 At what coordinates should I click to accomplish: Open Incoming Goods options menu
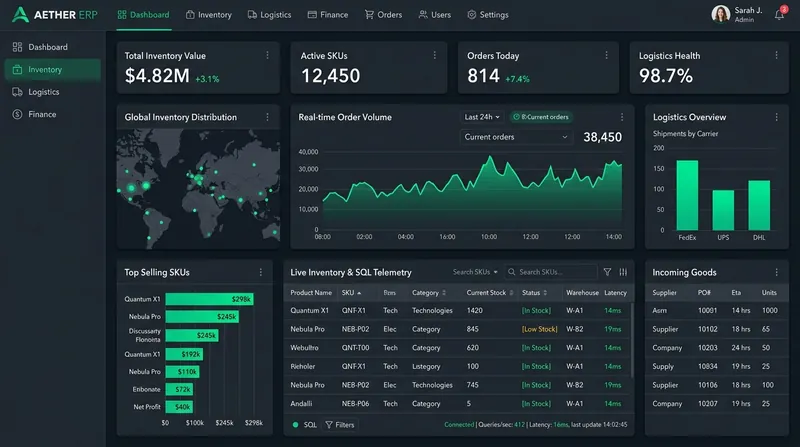[777, 272]
